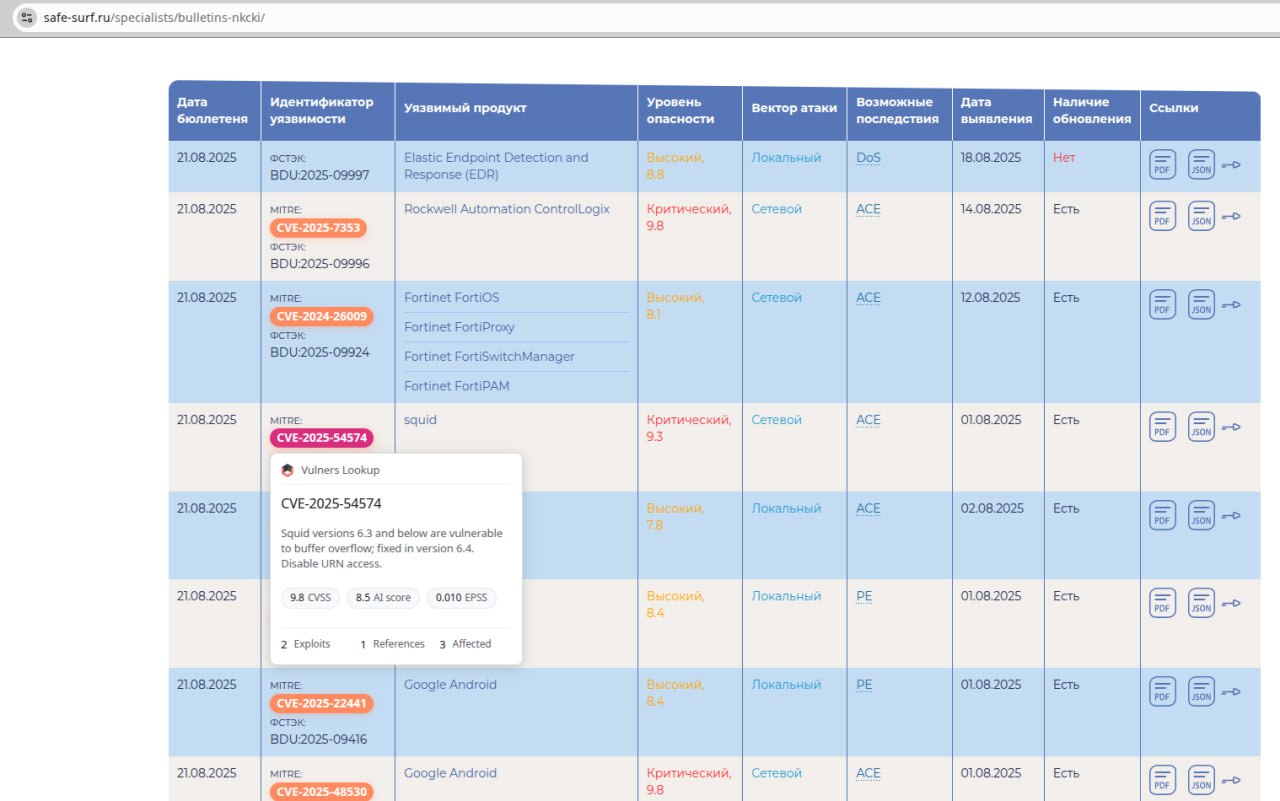Click the DoS consequence link
Viewport: 1280px width, 801px height.
(868, 158)
